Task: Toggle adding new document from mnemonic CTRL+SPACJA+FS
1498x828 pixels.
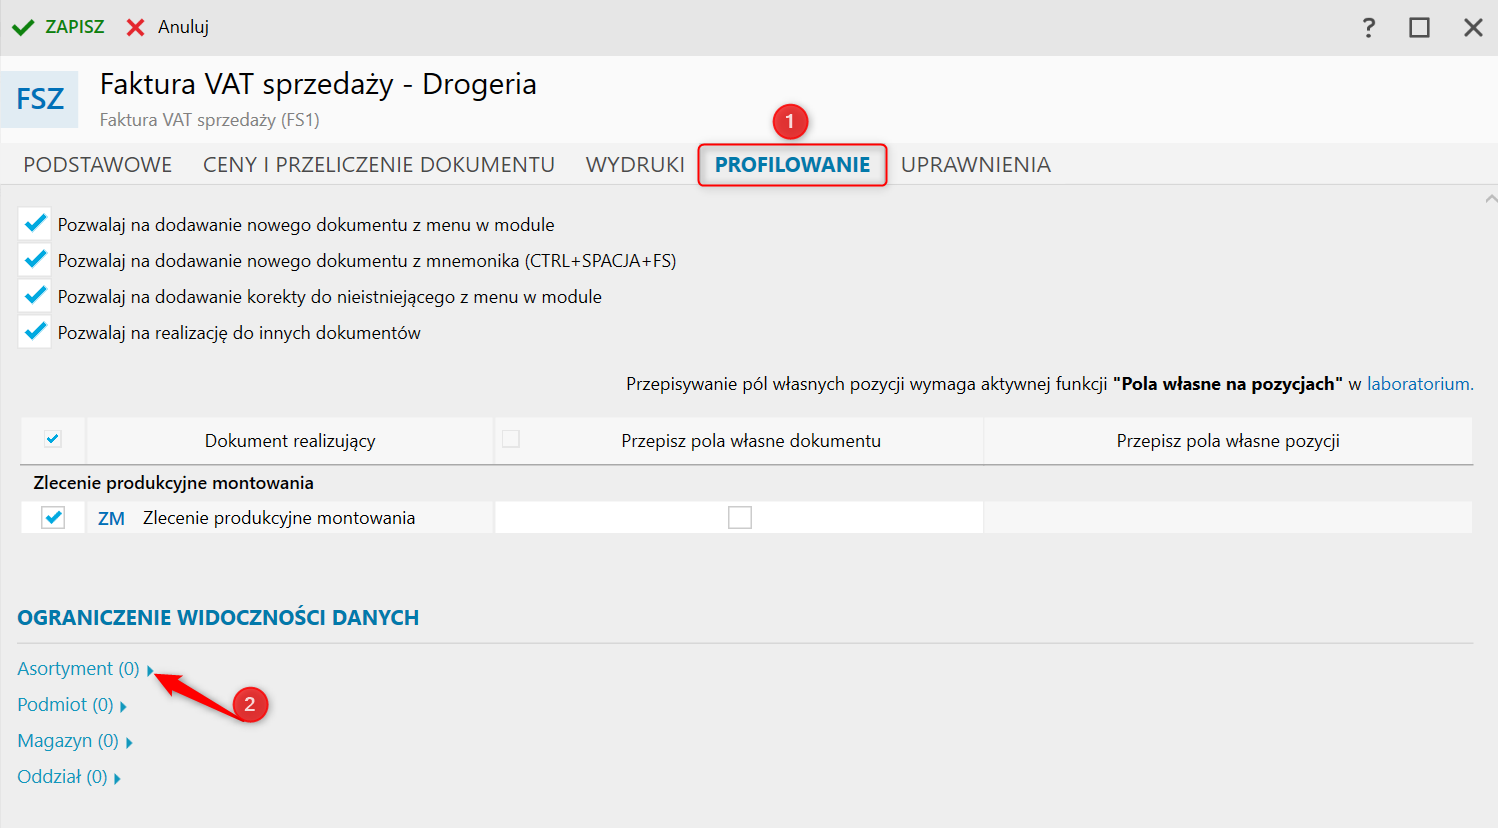Action: point(35,260)
